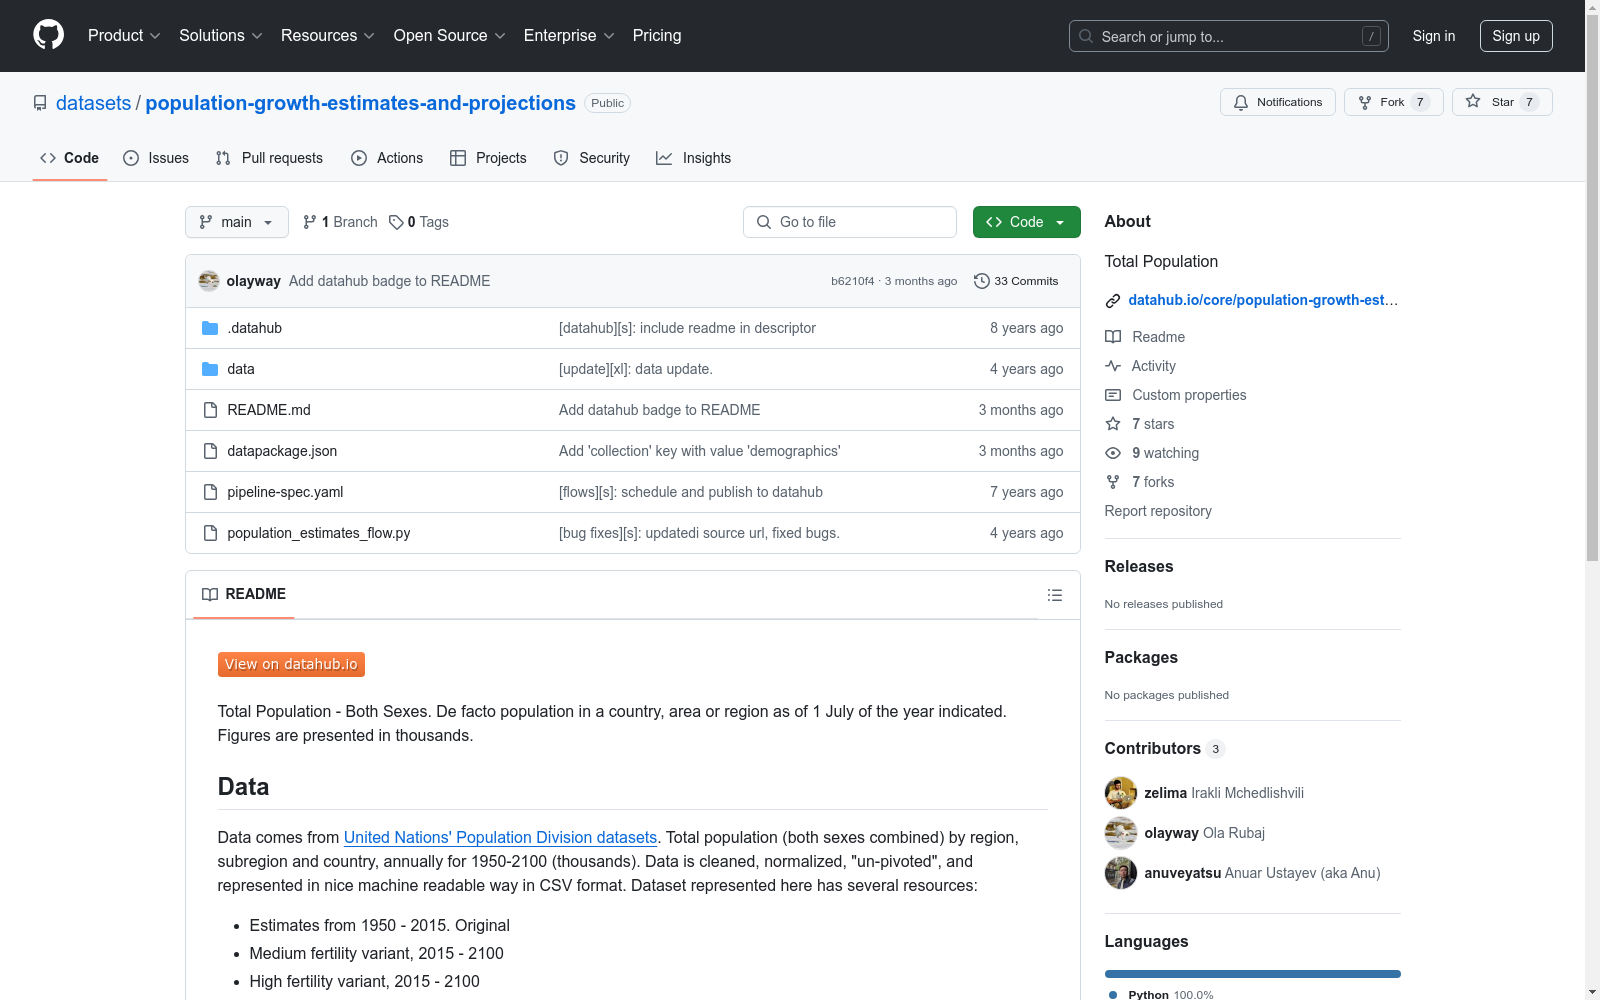The image size is (1600, 1000).
Task: Open the Security tab
Action: coord(591,158)
